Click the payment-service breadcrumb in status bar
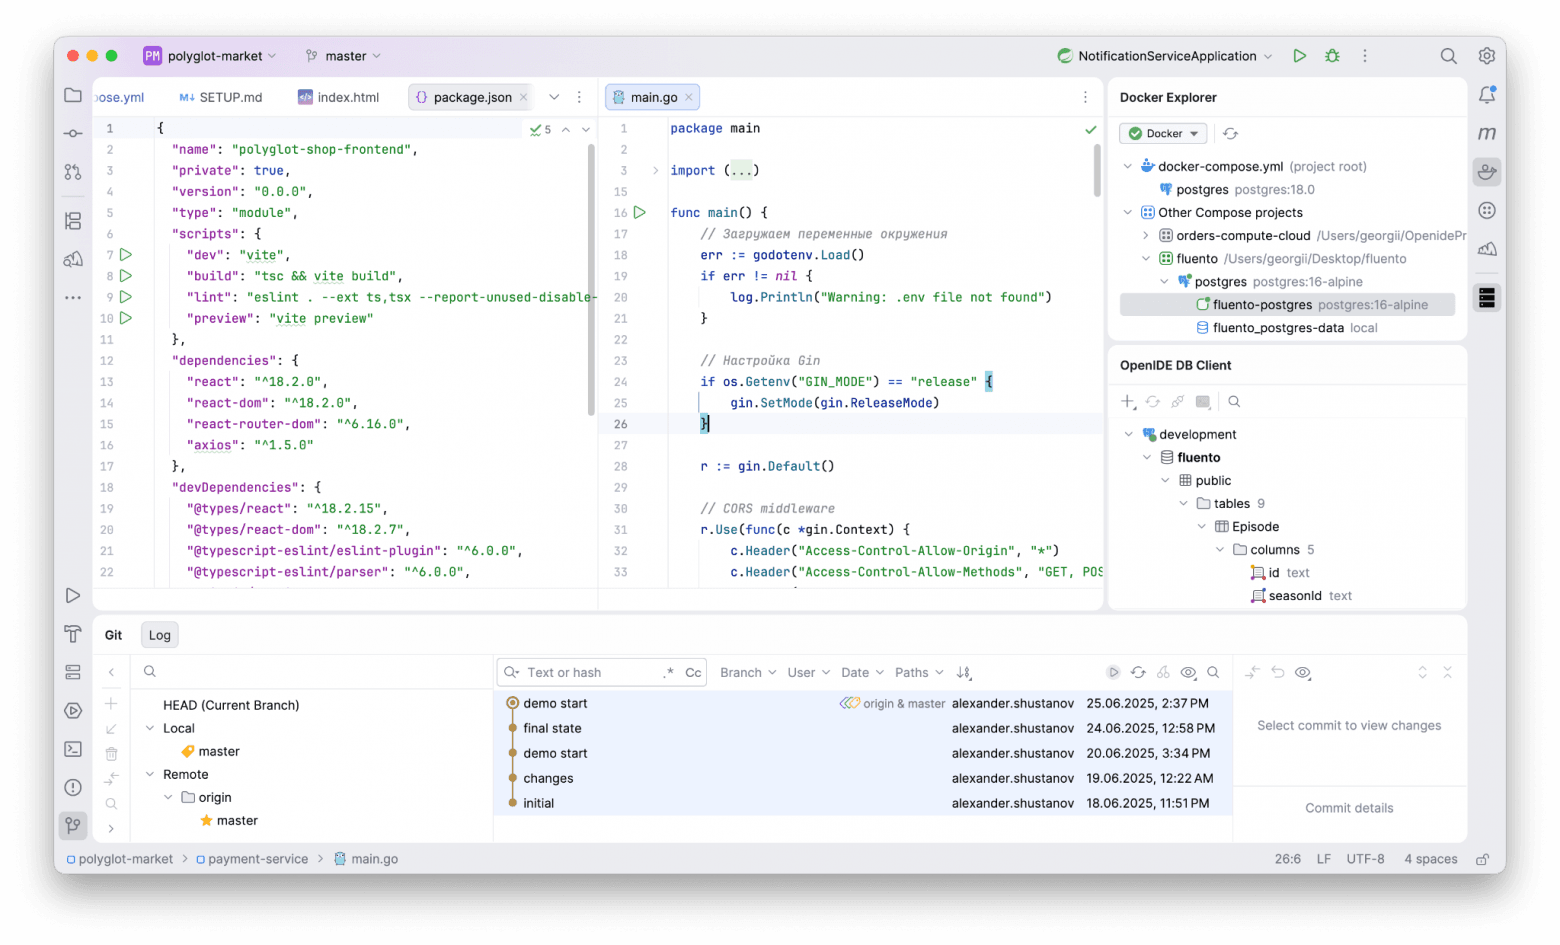Screen dimensions: 1560x945 [x=252, y=859]
